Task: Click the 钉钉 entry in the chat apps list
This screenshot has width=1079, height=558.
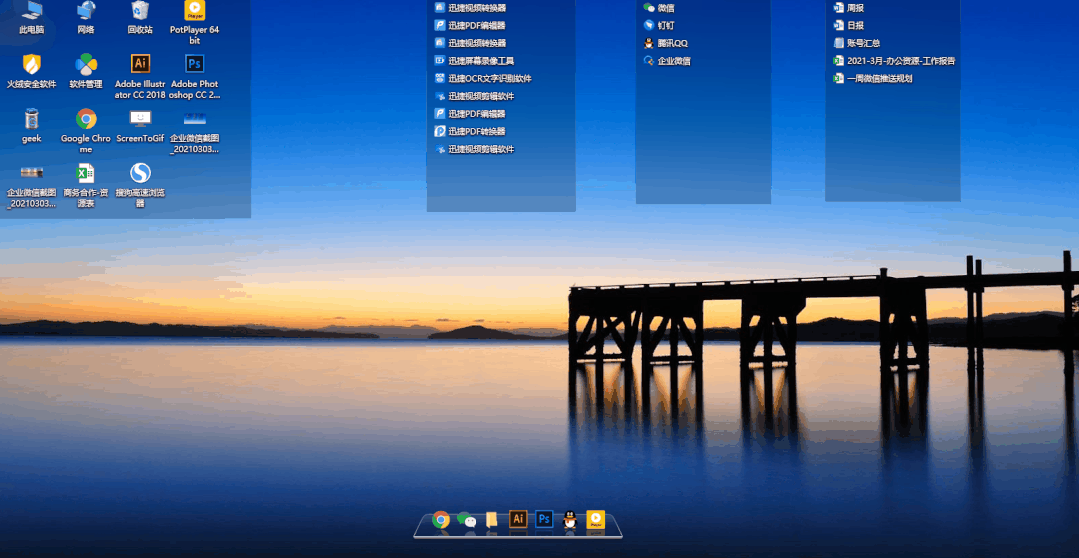Action: tap(665, 25)
